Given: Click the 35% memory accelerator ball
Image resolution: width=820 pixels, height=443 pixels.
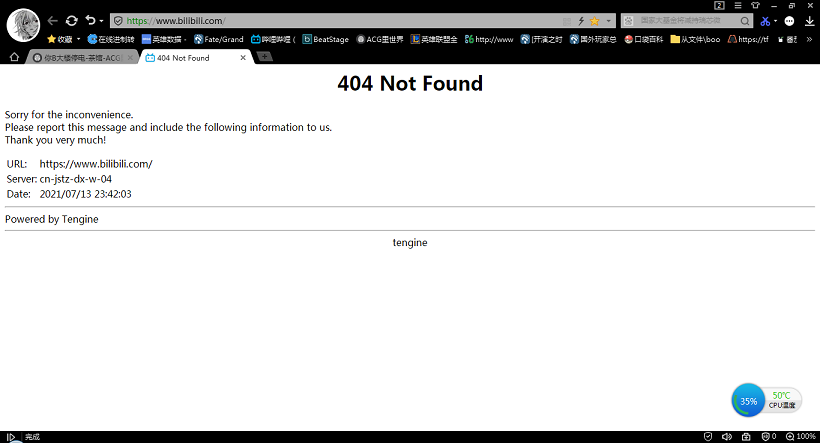Looking at the screenshot, I should tap(748, 401).
